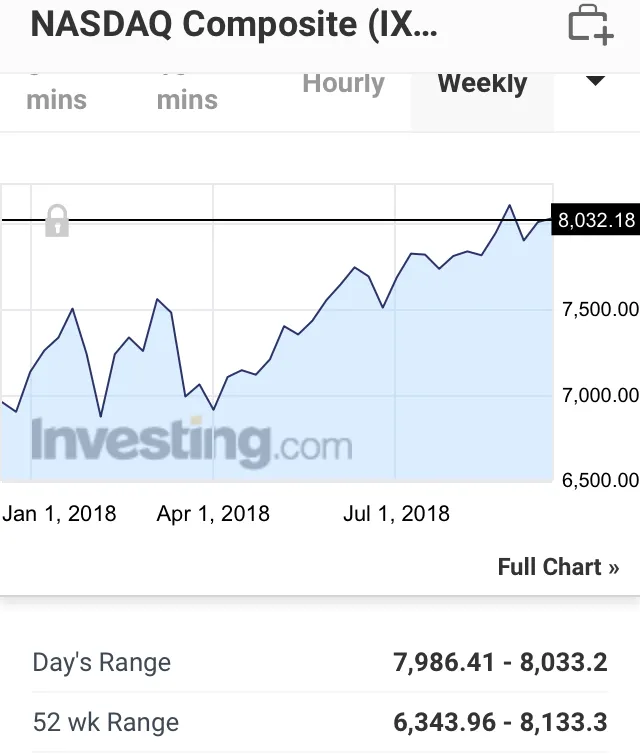Select the second mins interval tab
Screen dimensions: 640x755
pos(187,100)
